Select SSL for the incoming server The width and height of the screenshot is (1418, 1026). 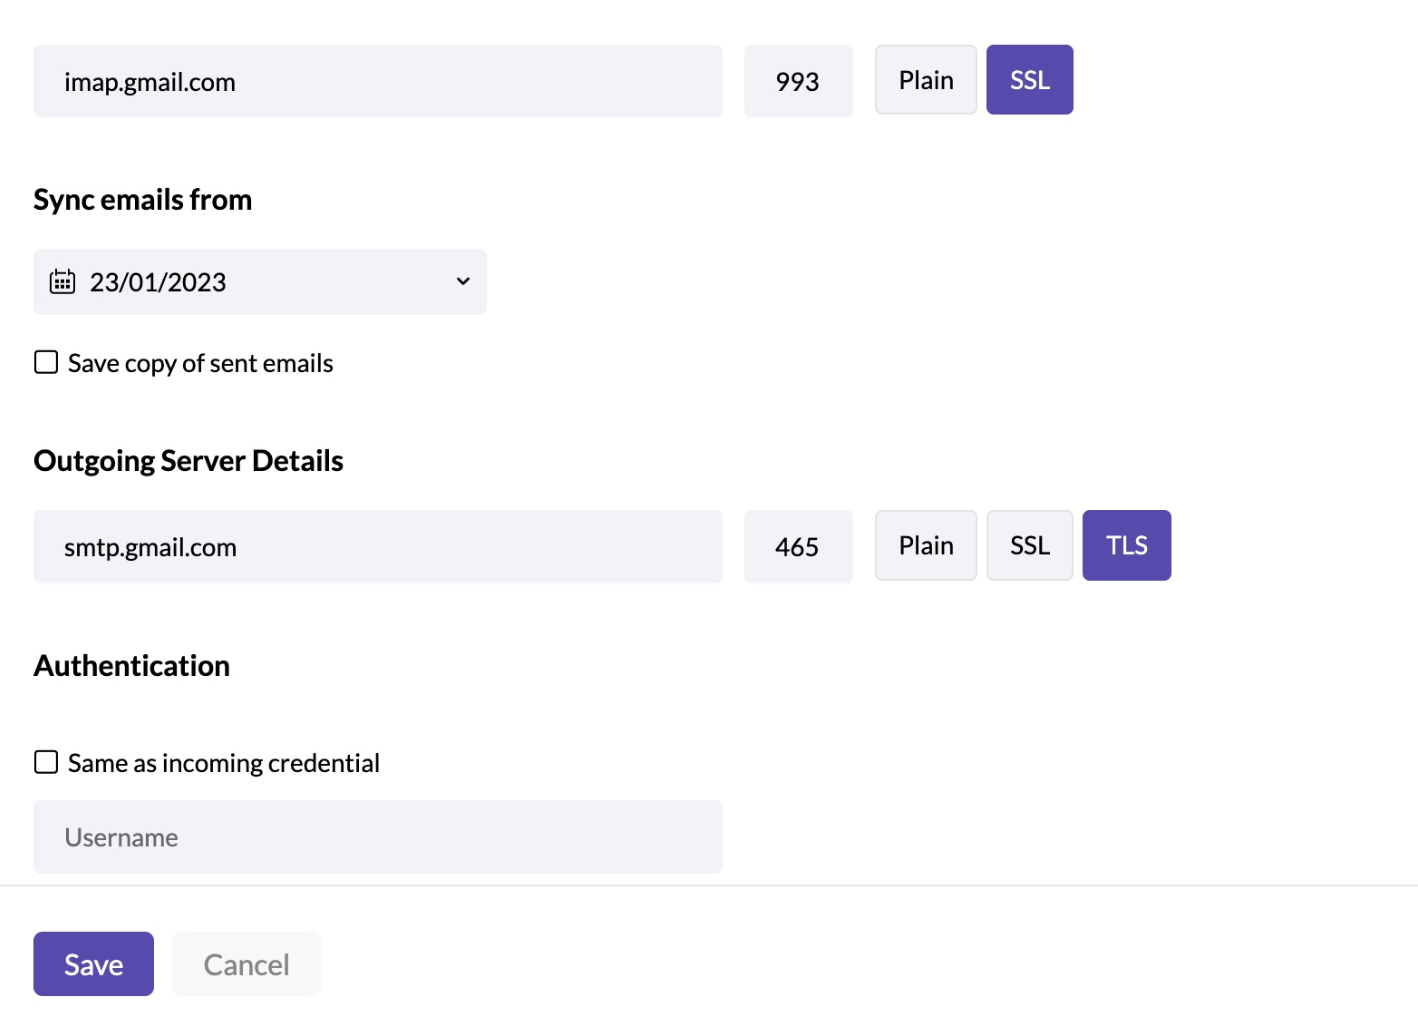(1029, 80)
